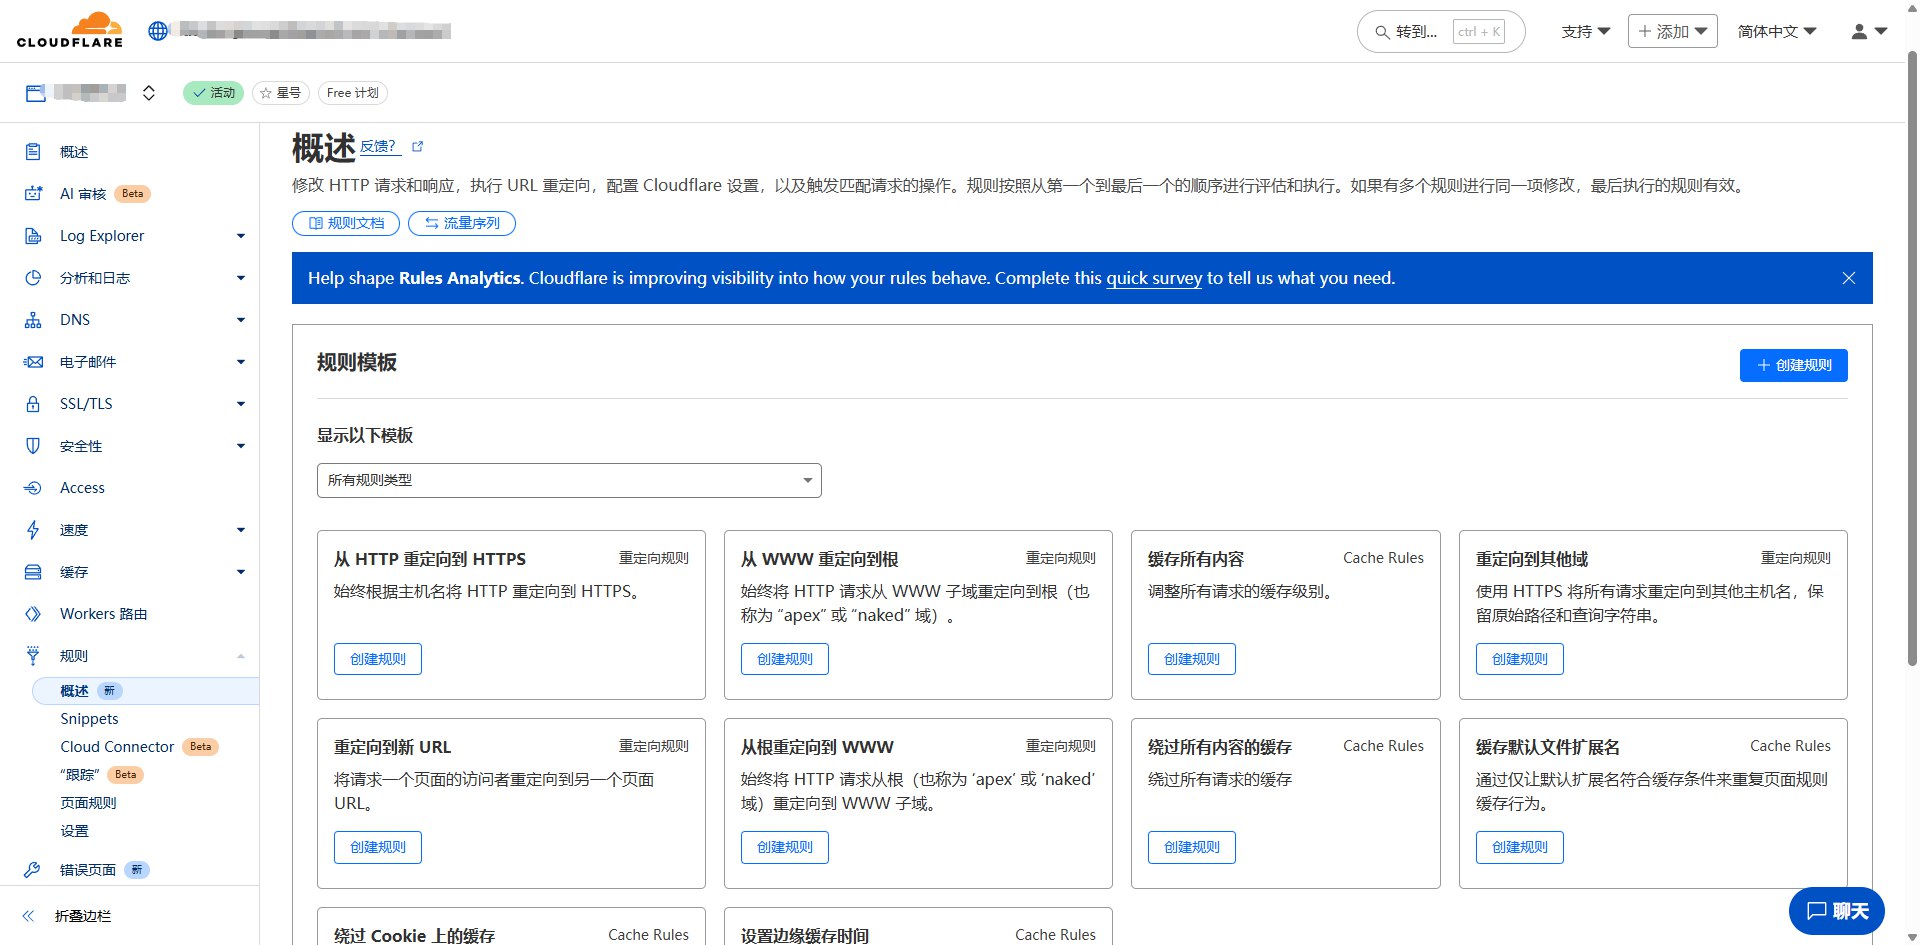Create rule from 从 WWW 重定向到根 card
Image resolution: width=1920 pixels, height=945 pixels.
pos(785,659)
